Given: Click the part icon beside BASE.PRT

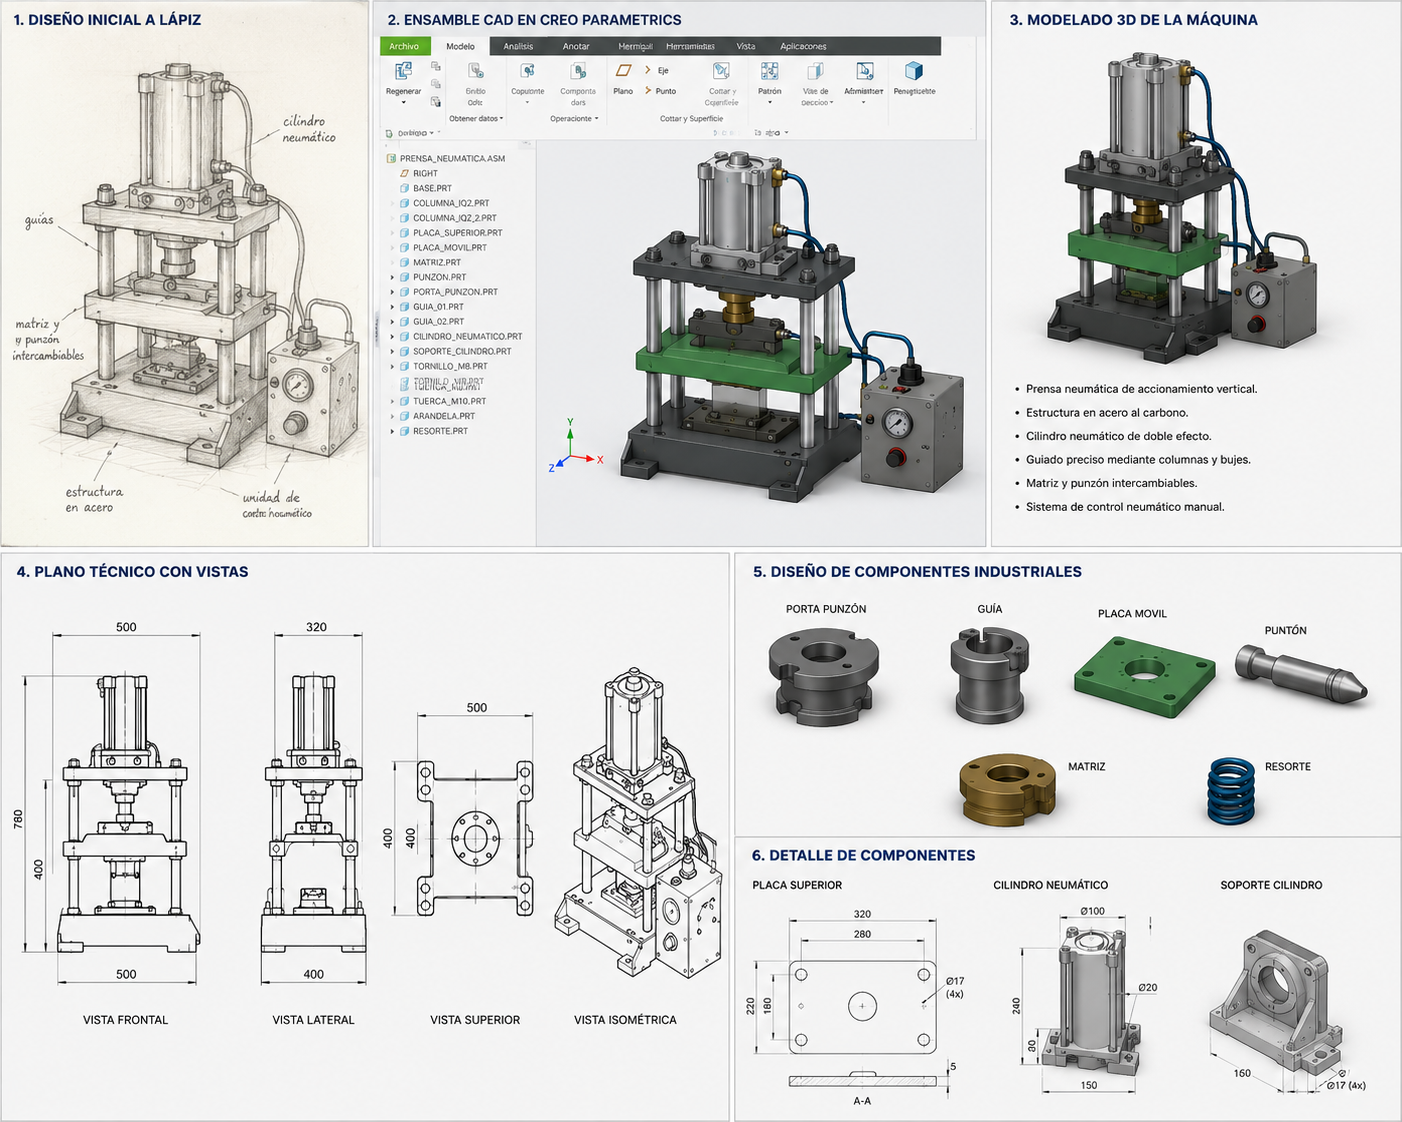Looking at the screenshot, I should [x=405, y=188].
